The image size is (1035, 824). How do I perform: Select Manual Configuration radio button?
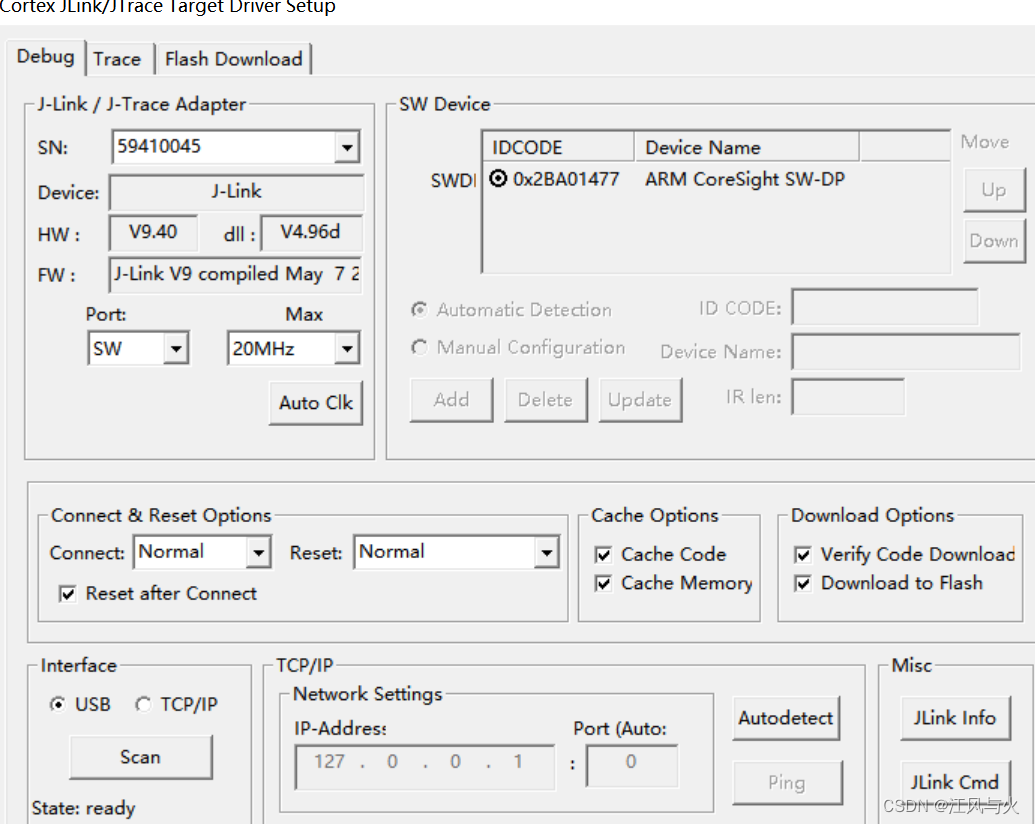[419, 347]
